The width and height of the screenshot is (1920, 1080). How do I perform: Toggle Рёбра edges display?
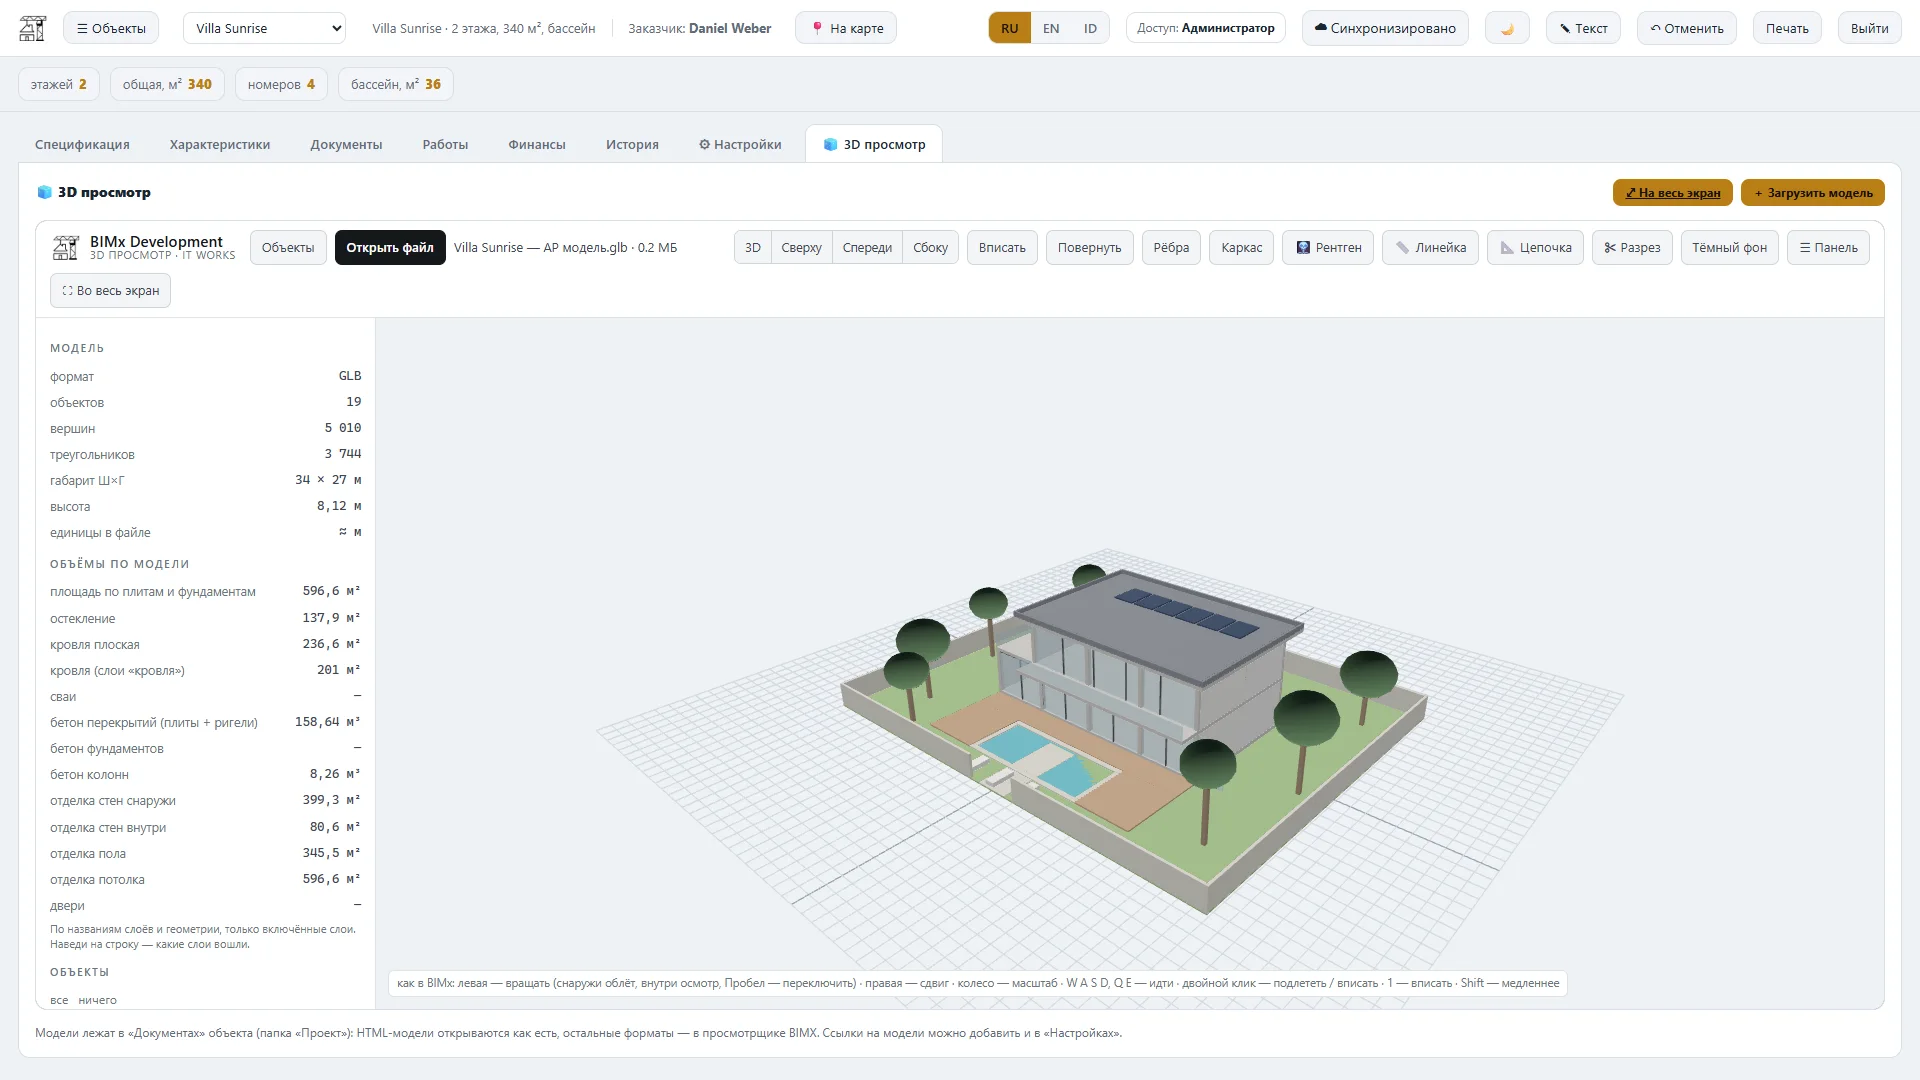pyautogui.click(x=1171, y=248)
